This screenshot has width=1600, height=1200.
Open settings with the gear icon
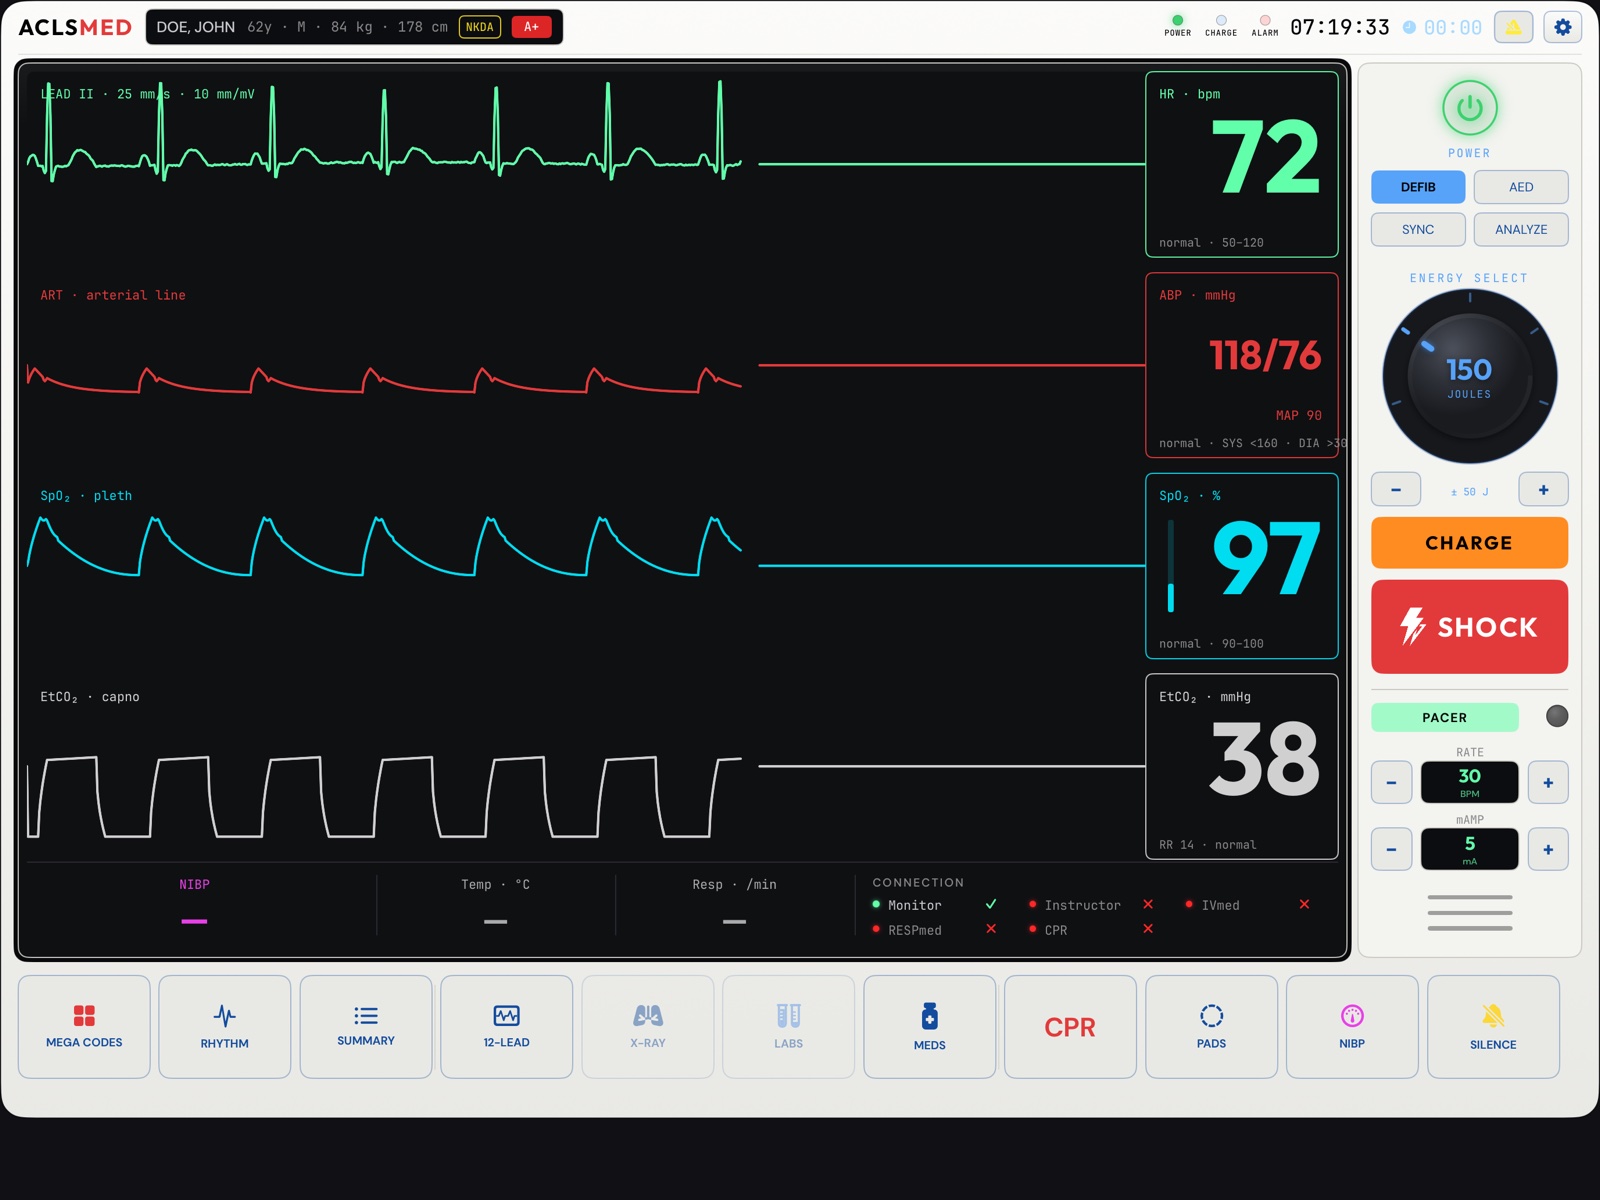point(1563,27)
